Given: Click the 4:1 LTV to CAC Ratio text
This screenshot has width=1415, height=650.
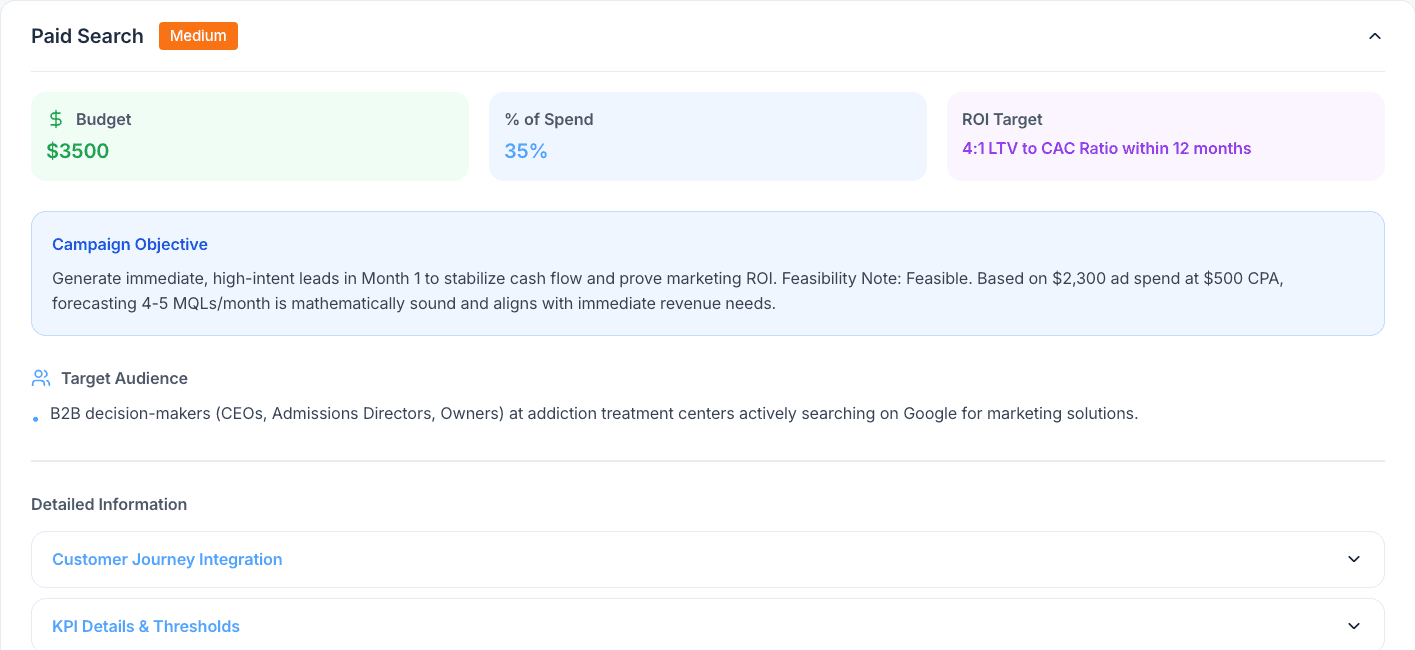Looking at the screenshot, I should tap(1106, 148).
